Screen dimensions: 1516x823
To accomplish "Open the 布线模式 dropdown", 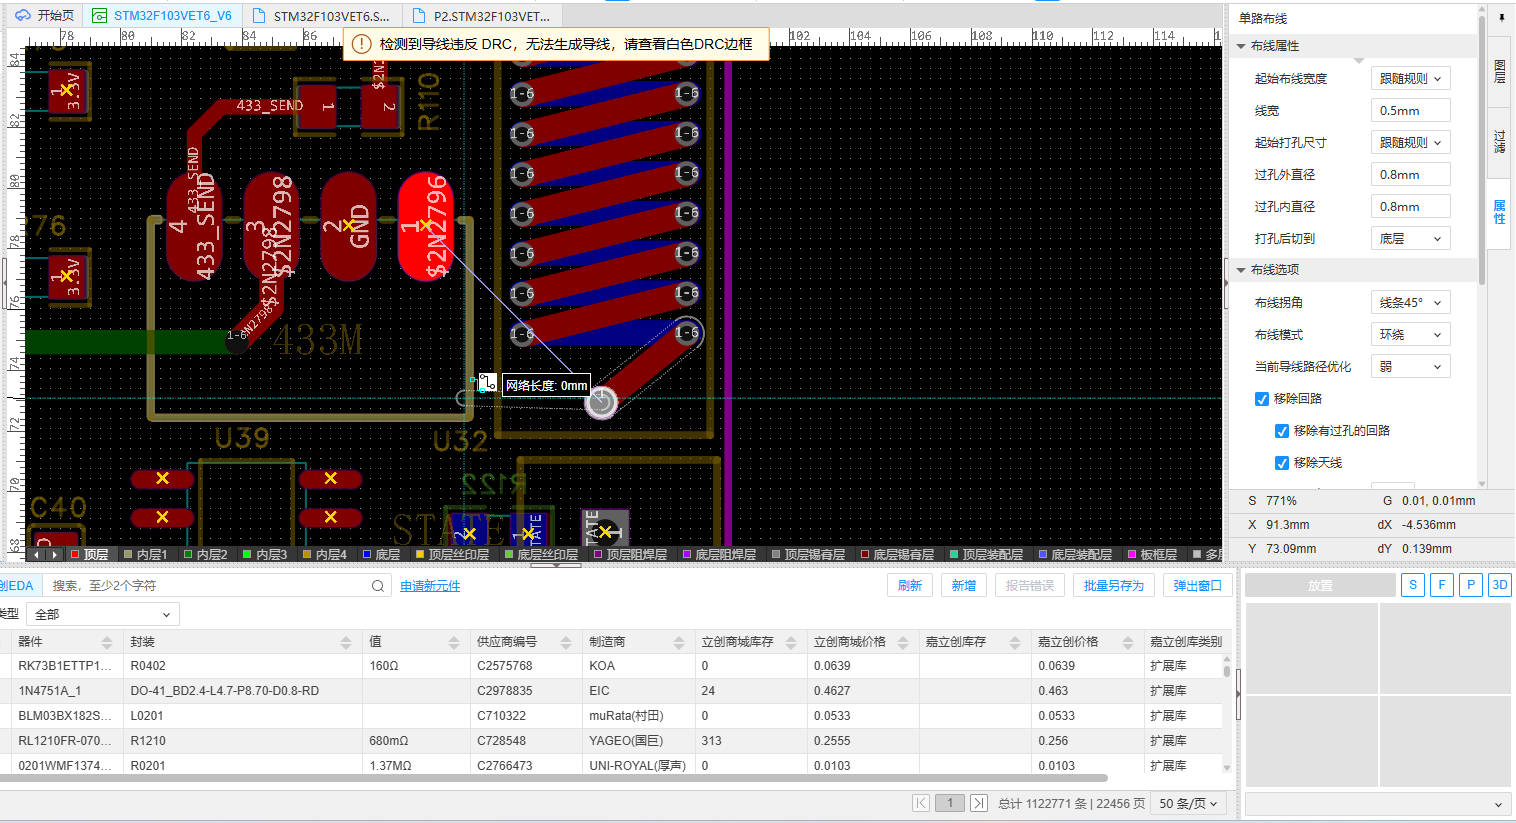I will [x=1410, y=335].
